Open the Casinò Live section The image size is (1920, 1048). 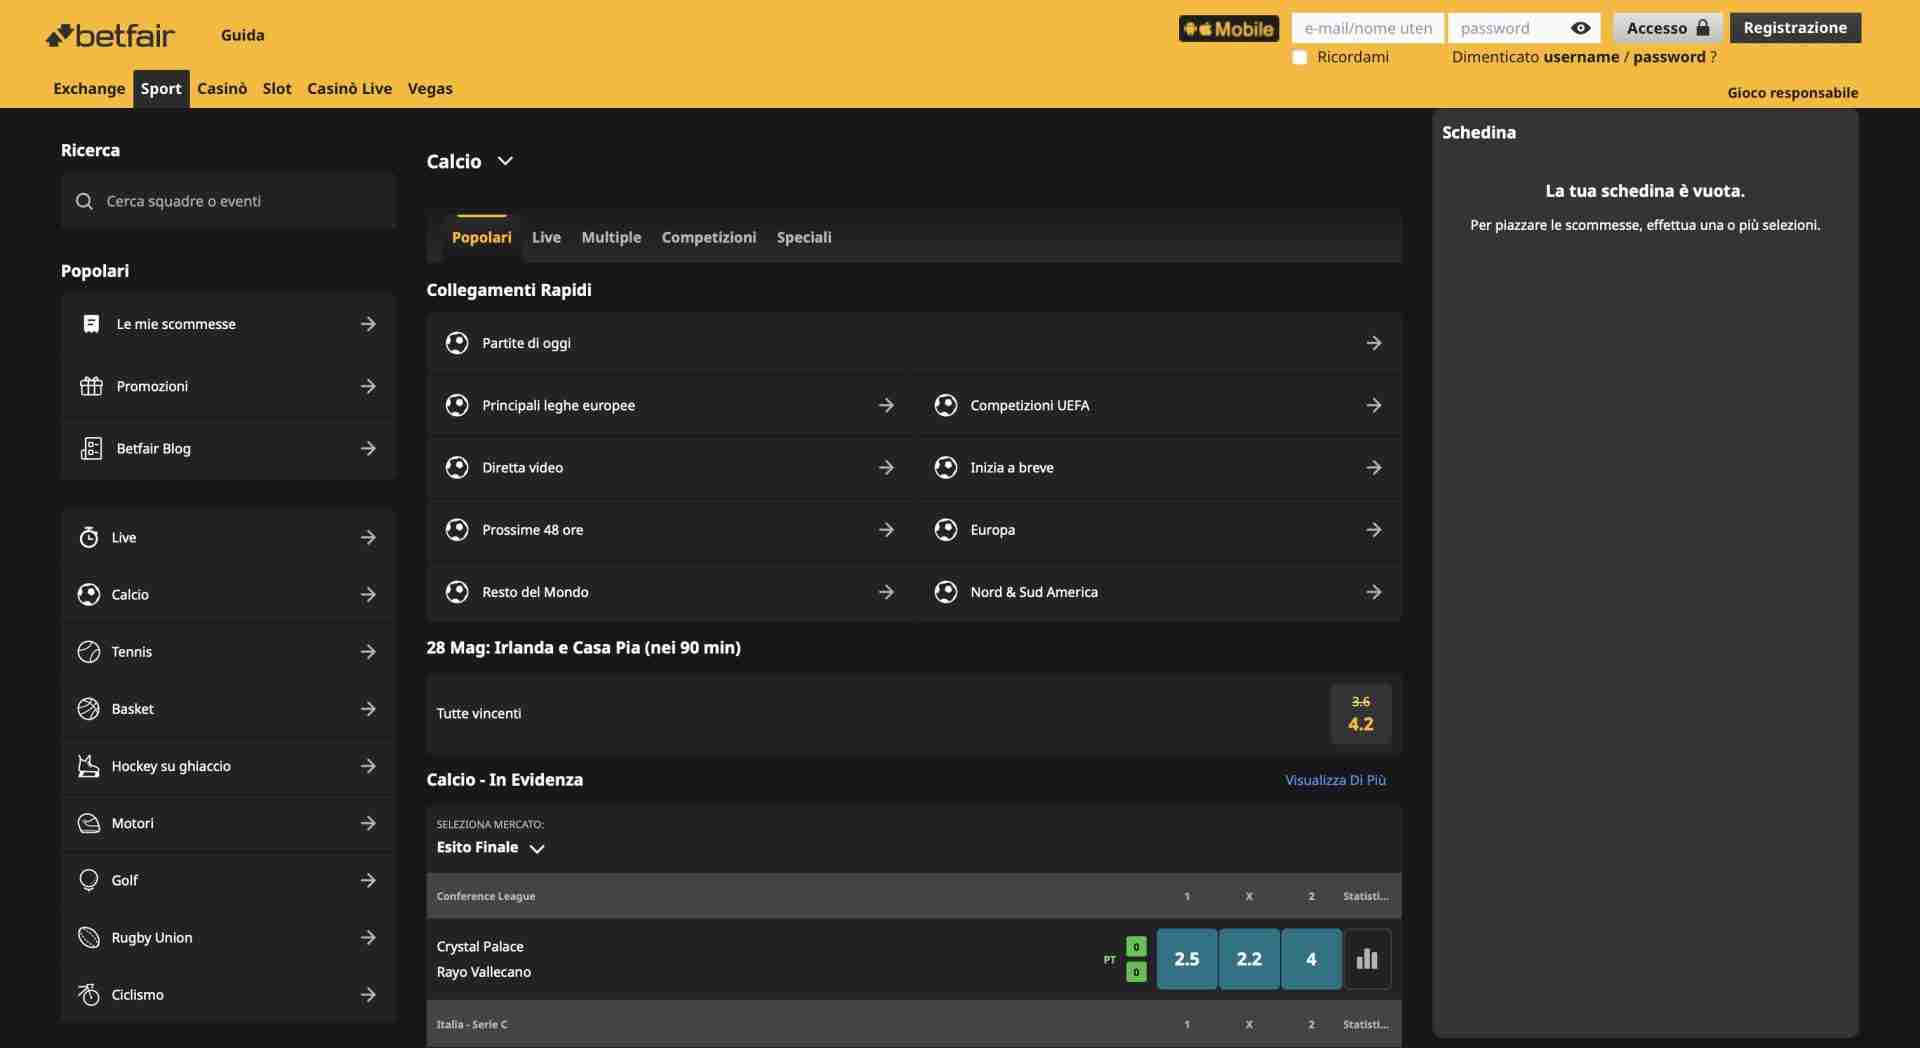349,89
